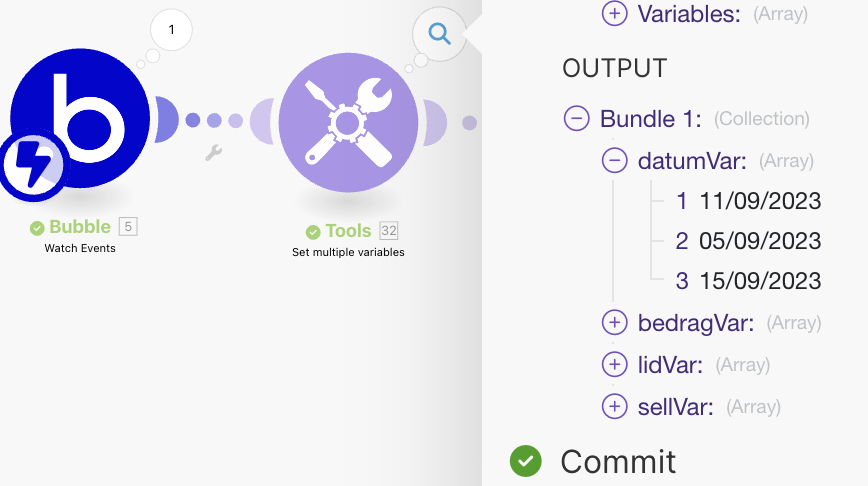Viewport: 868px width, 486px height.
Task: Open the Bubble operations bubble showing 1
Action: click(171, 30)
